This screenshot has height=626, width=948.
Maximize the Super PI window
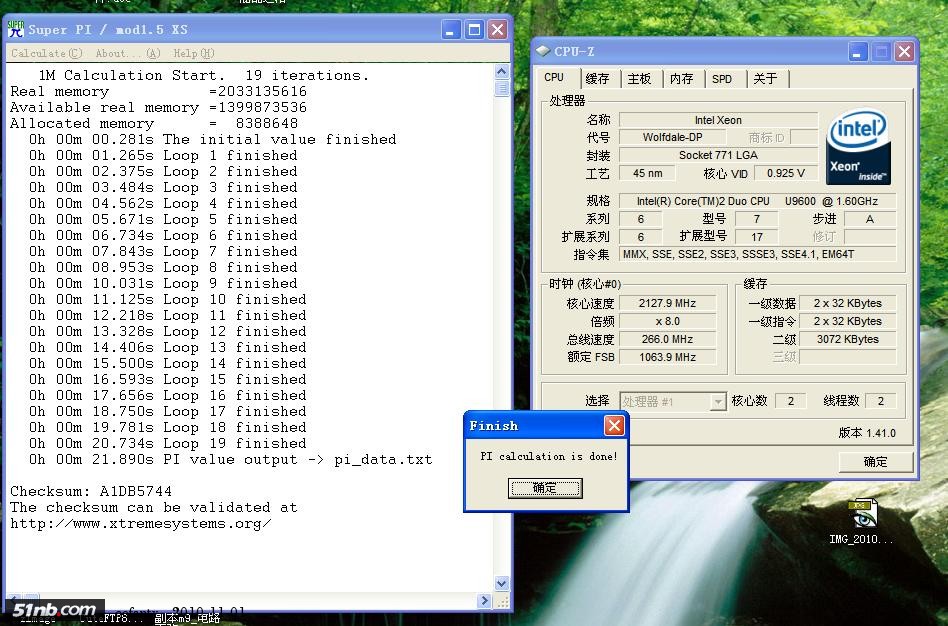474,30
